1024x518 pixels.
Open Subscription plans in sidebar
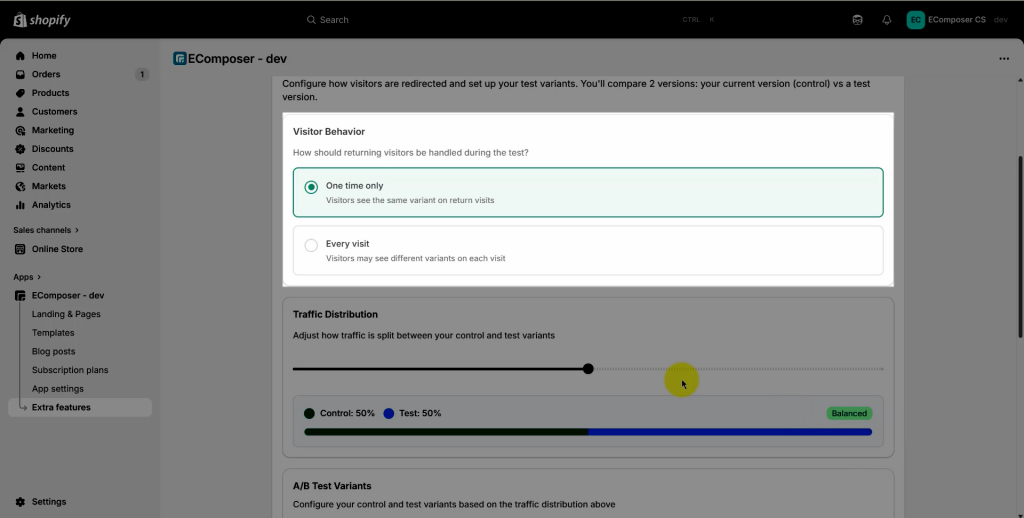[x=70, y=370]
